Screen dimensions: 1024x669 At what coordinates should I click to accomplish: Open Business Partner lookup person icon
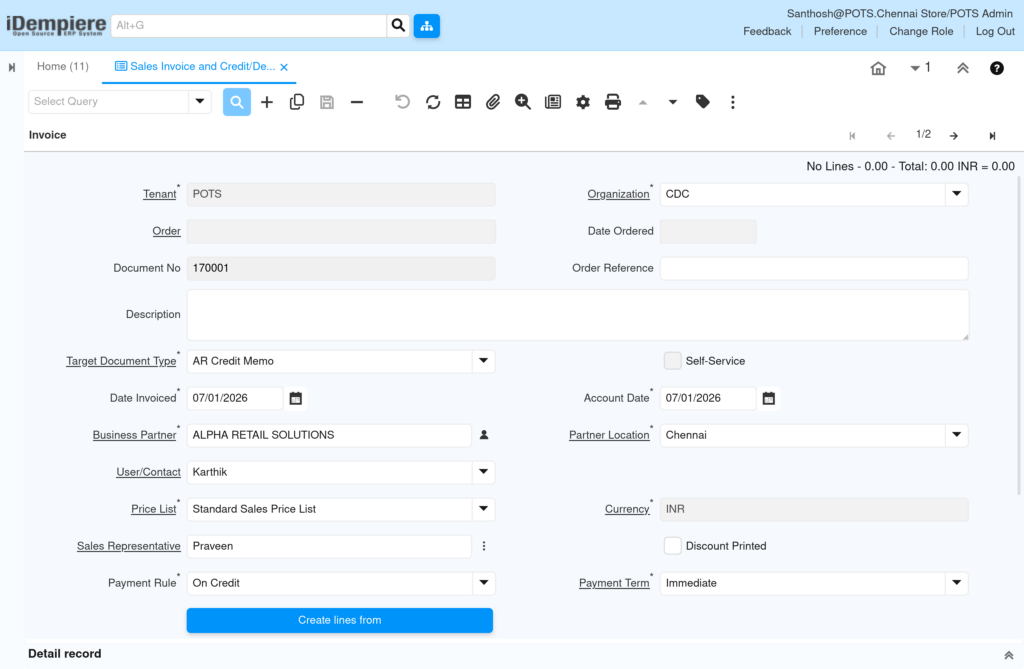[x=484, y=435]
